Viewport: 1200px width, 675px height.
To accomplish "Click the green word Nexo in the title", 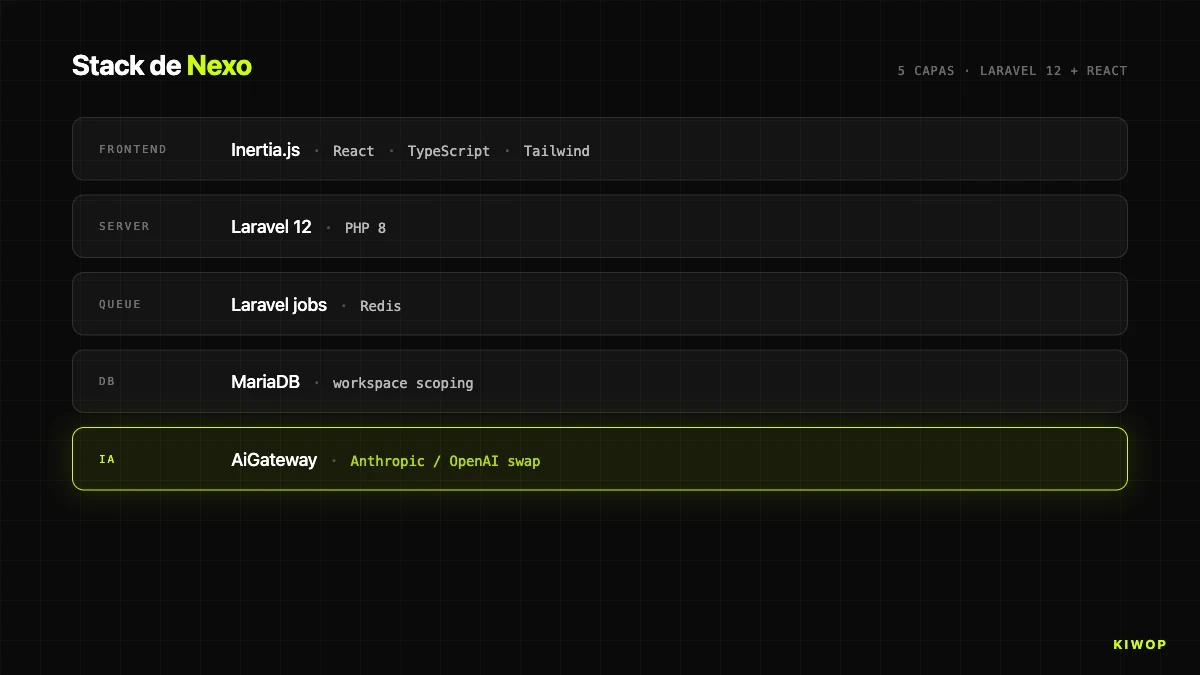I will tap(219, 66).
